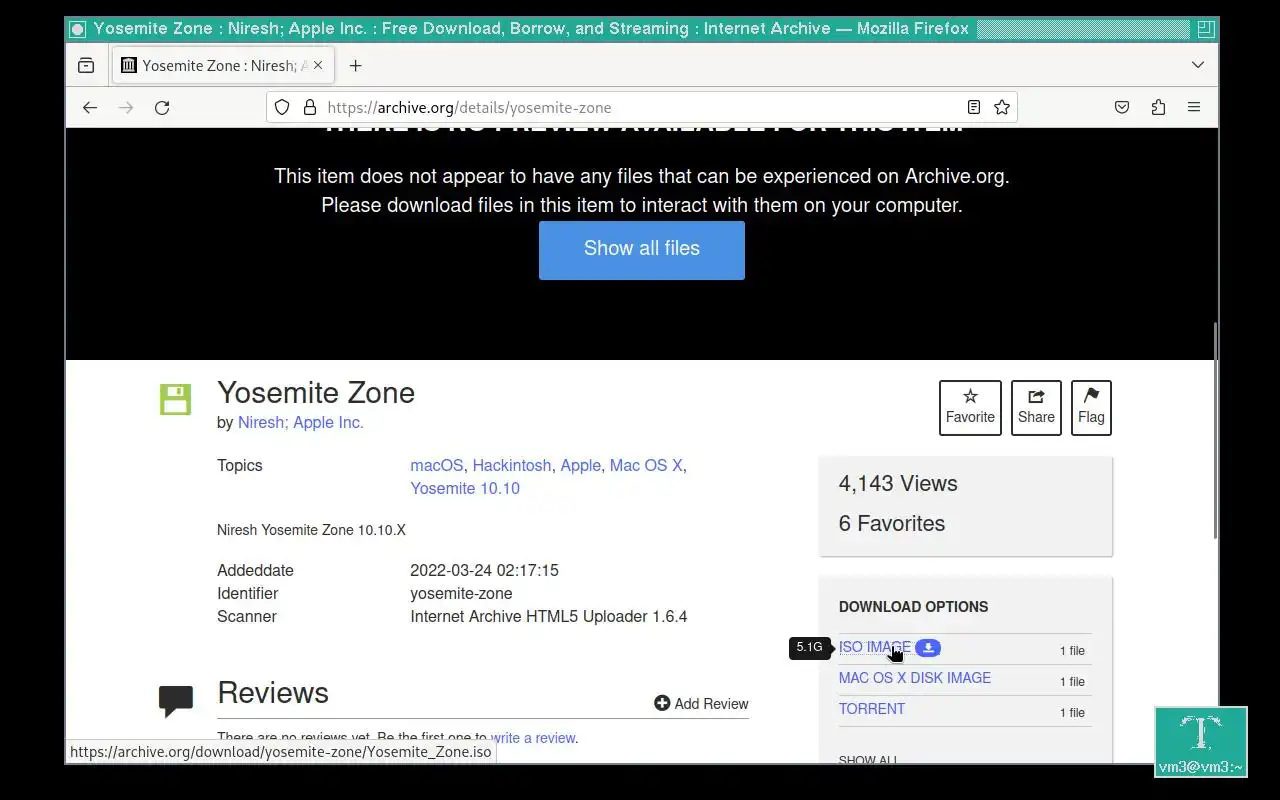Click the 4,143 Views text
The height and width of the screenshot is (800, 1280).
tap(898, 483)
